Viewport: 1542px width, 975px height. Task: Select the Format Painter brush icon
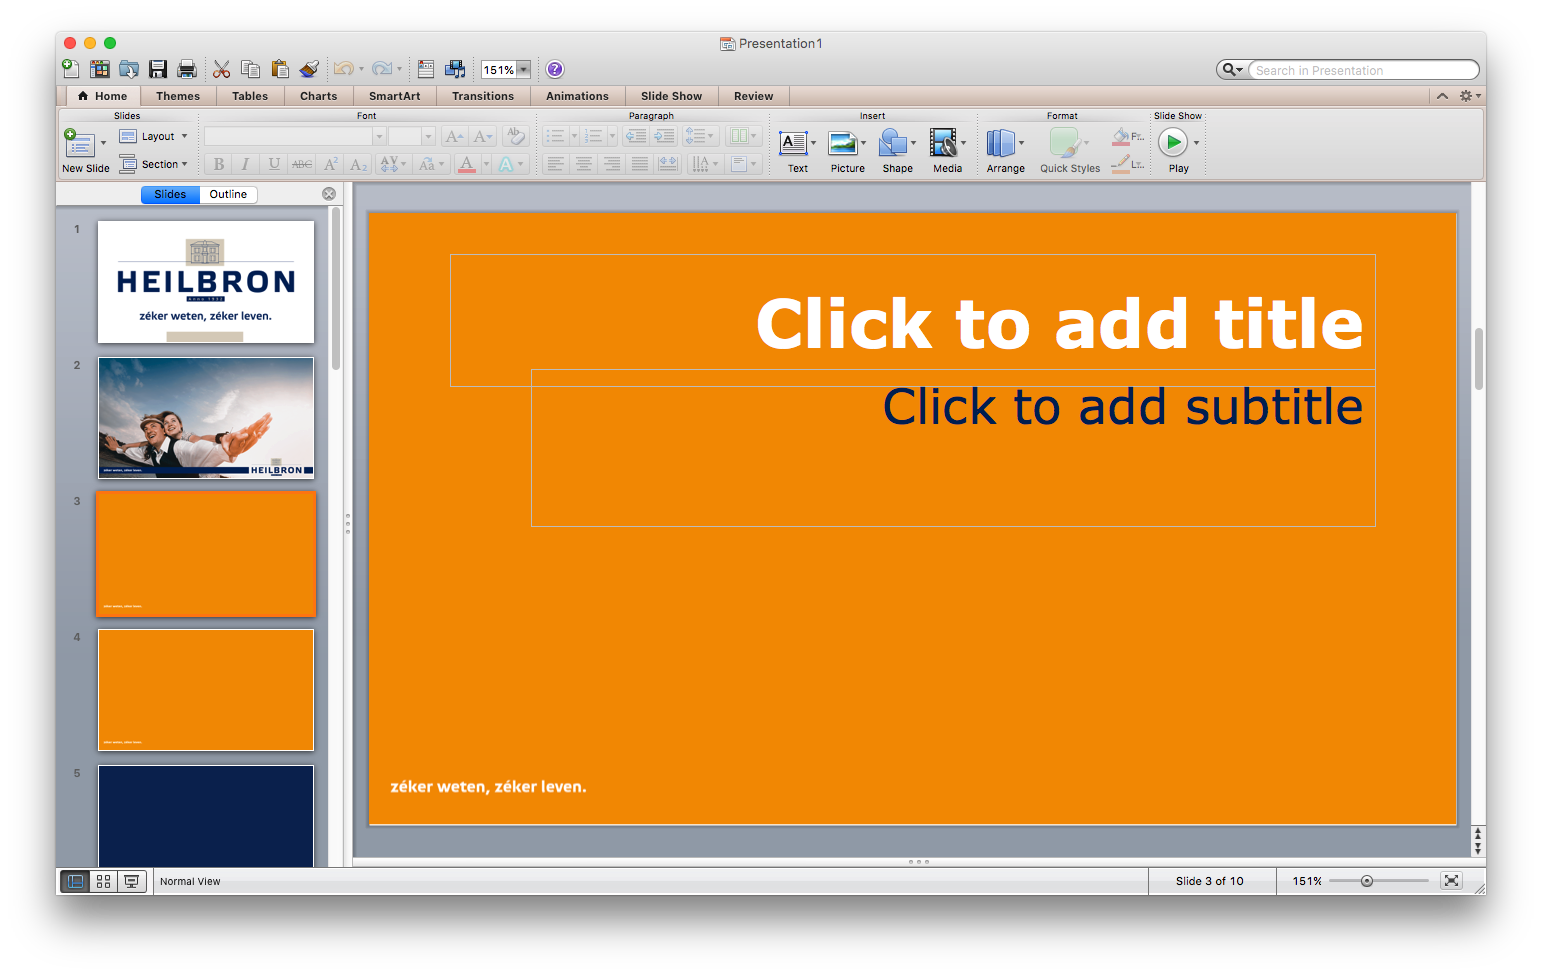[x=309, y=69]
